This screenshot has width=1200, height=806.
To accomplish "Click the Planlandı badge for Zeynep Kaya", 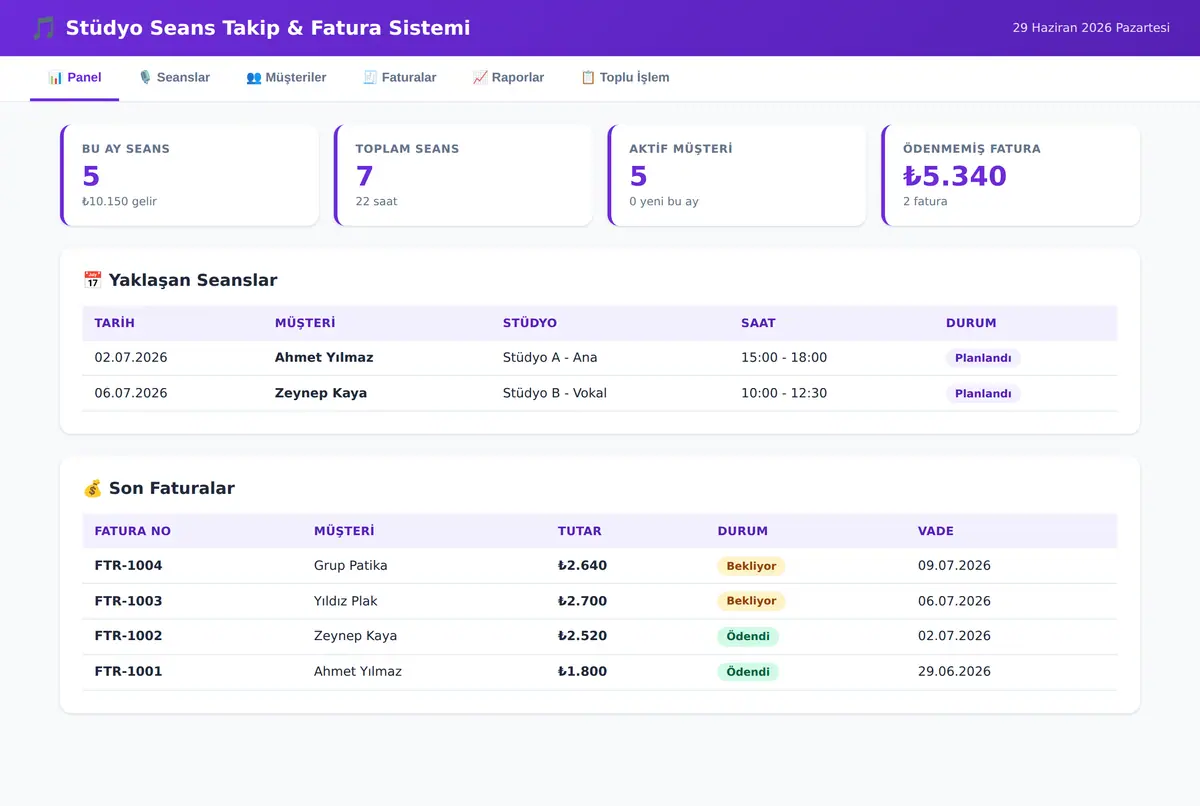I will click(x=983, y=394).
